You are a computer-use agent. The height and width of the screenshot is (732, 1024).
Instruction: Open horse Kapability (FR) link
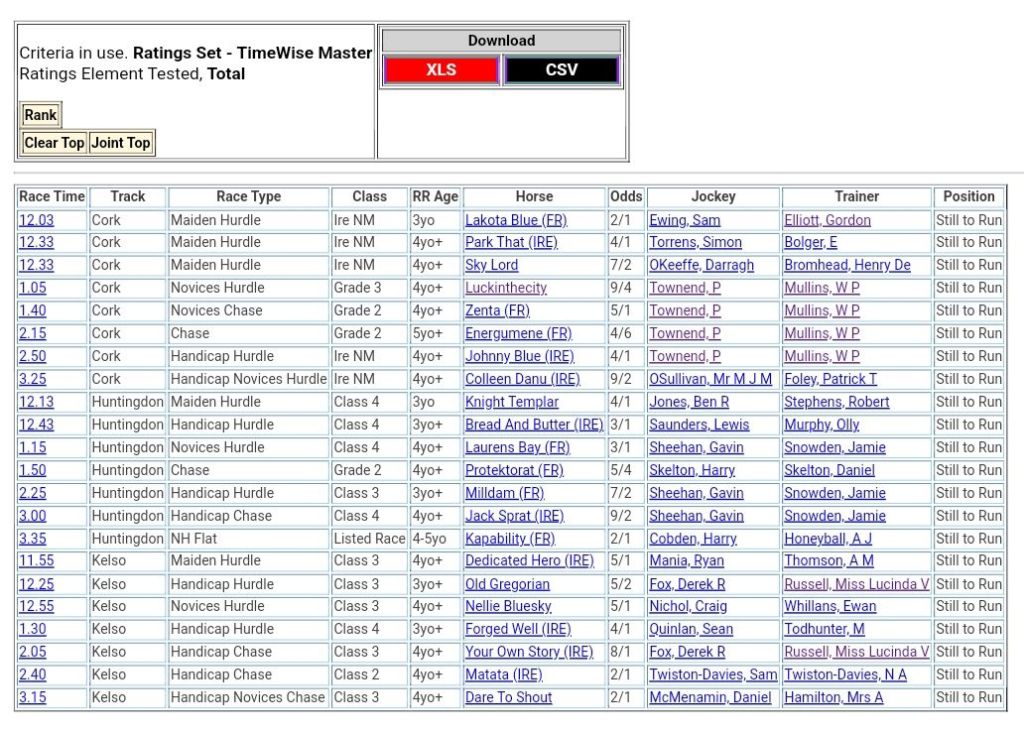coord(510,538)
